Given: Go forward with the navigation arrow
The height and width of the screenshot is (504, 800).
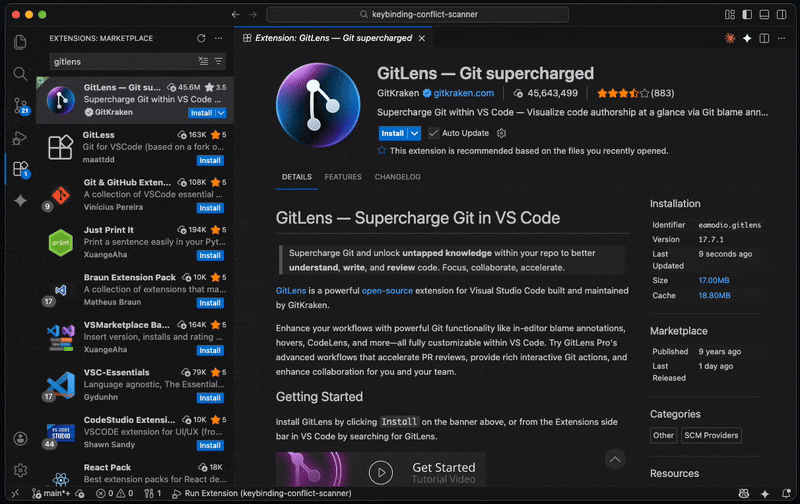Looking at the screenshot, I should click(x=253, y=14).
